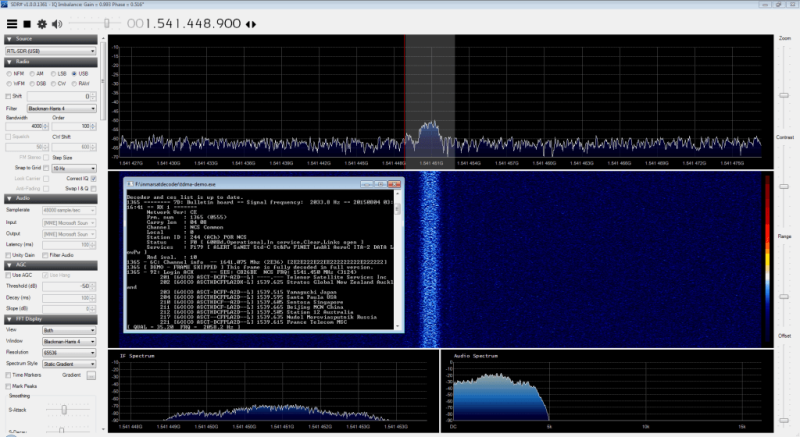Enable the Time Markers checkbox
Image resolution: width=800 pixels, height=437 pixels.
8,375
